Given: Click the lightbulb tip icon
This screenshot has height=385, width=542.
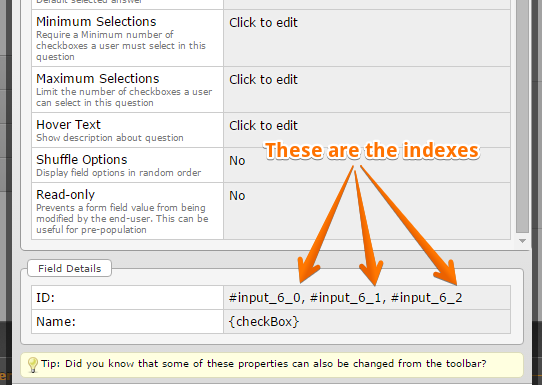Looking at the screenshot, I should point(33,365).
